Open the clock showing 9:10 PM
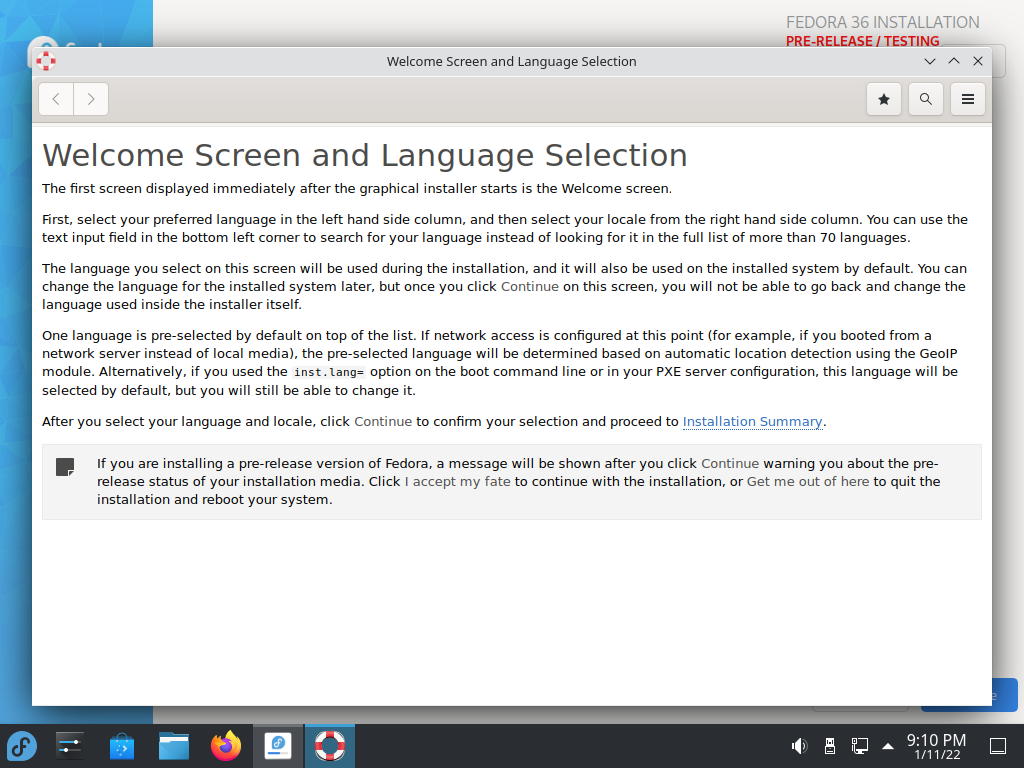Viewport: 1024px width, 768px height. pos(936,746)
